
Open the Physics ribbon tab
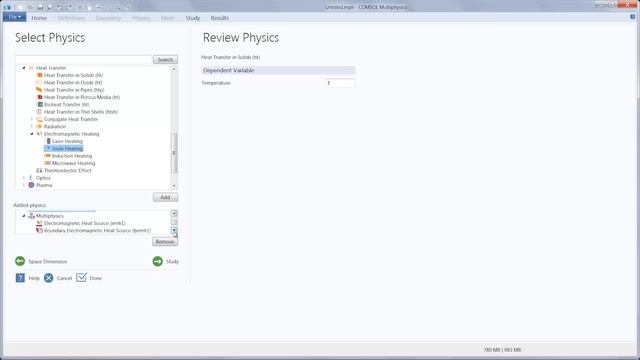(141, 18)
